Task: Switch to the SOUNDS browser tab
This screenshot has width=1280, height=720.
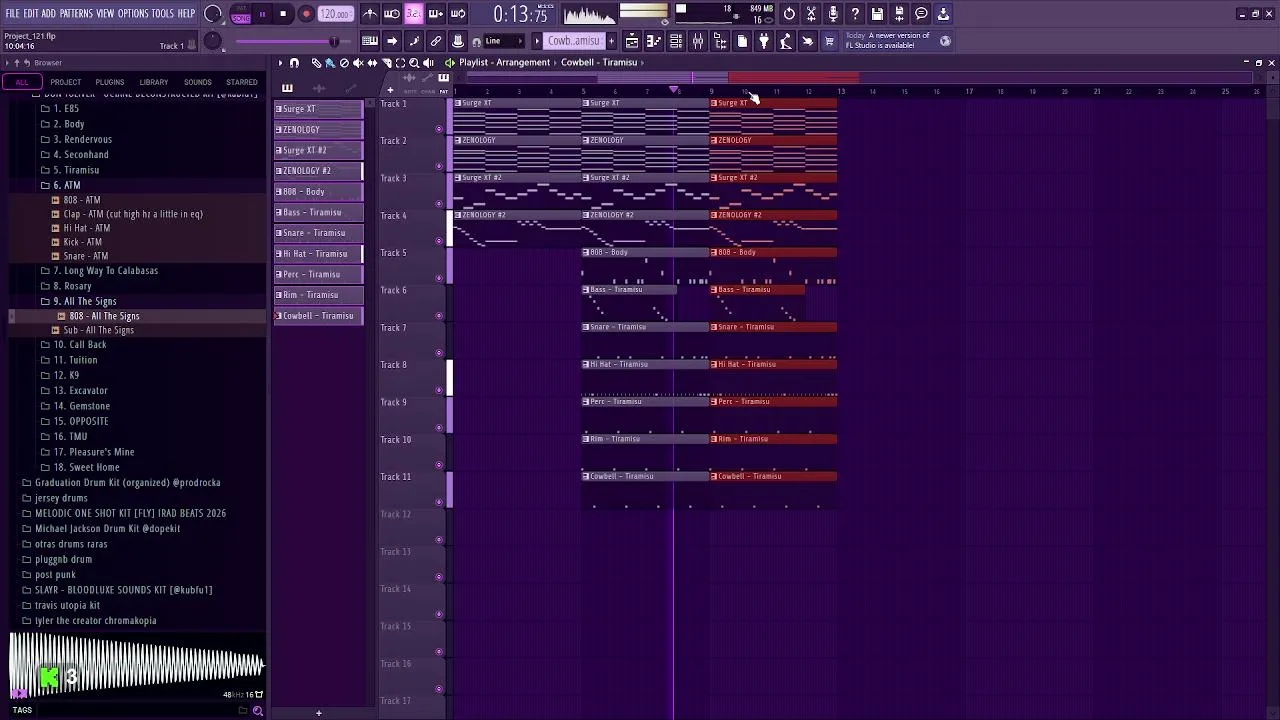Action: (x=198, y=82)
